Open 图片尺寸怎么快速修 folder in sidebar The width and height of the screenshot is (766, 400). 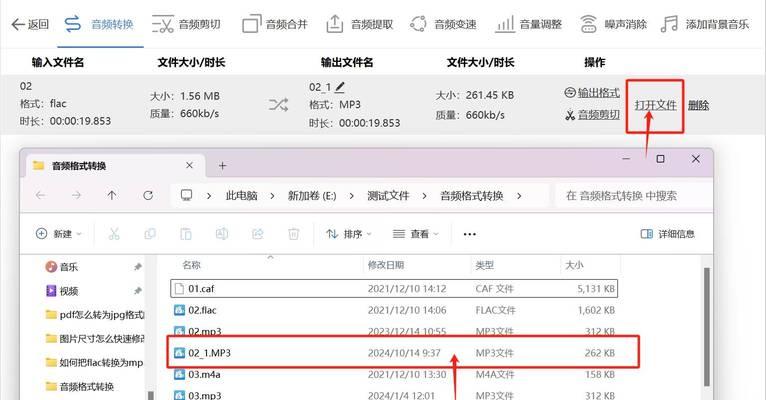tap(95, 338)
